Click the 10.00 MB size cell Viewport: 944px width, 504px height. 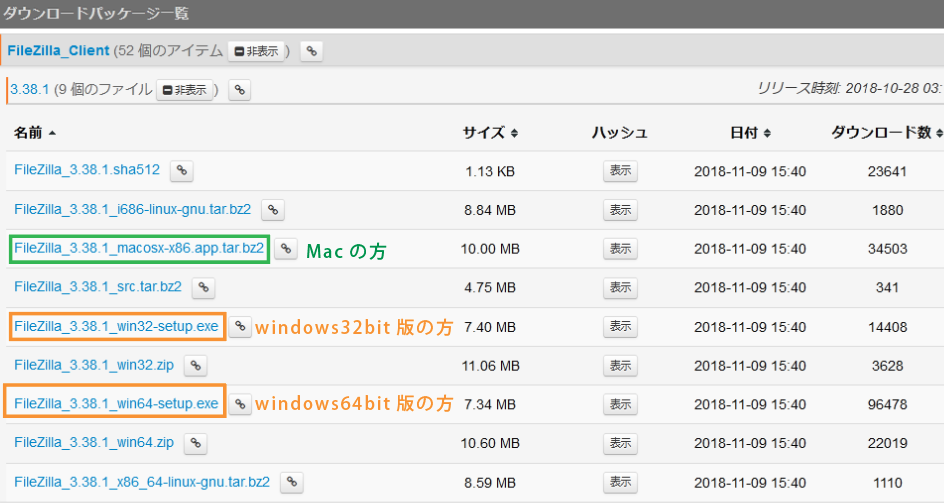tap(490, 249)
